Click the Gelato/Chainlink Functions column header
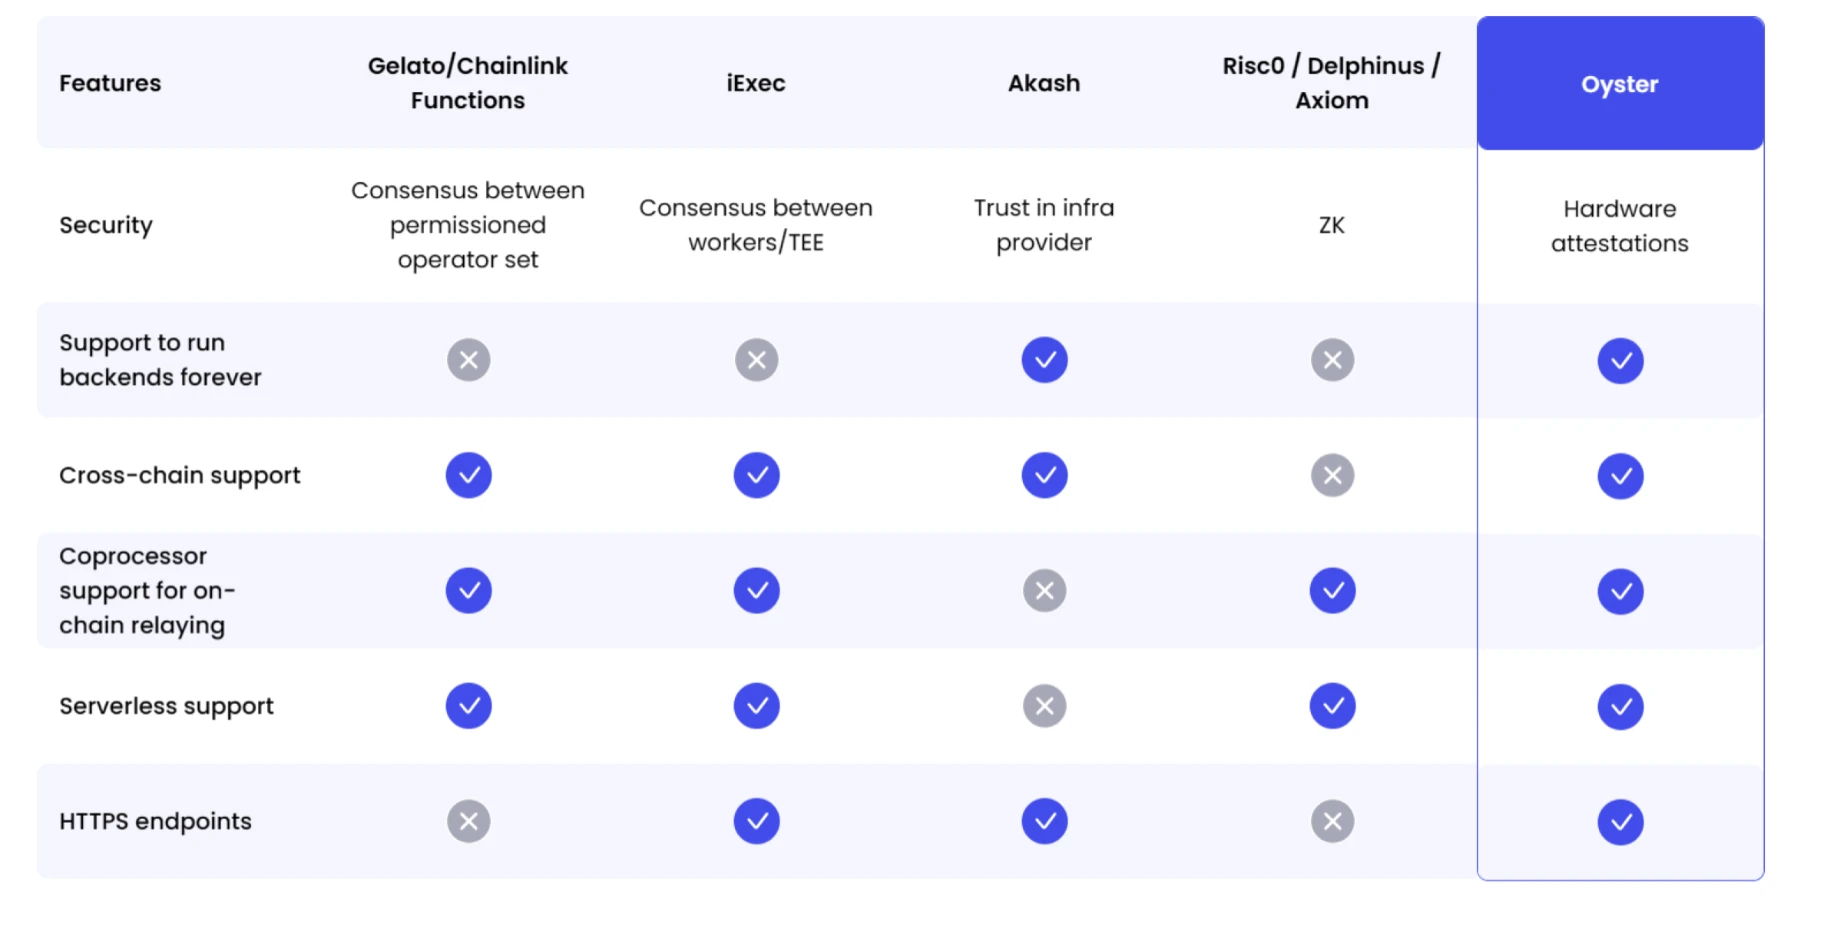 (x=467, y=83)
